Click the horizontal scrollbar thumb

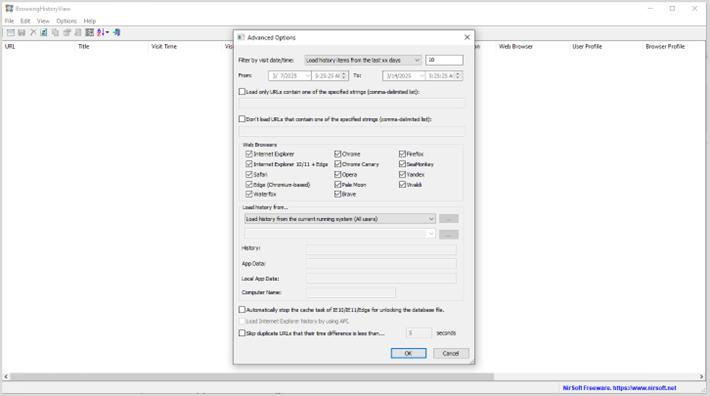click(252, 377)
